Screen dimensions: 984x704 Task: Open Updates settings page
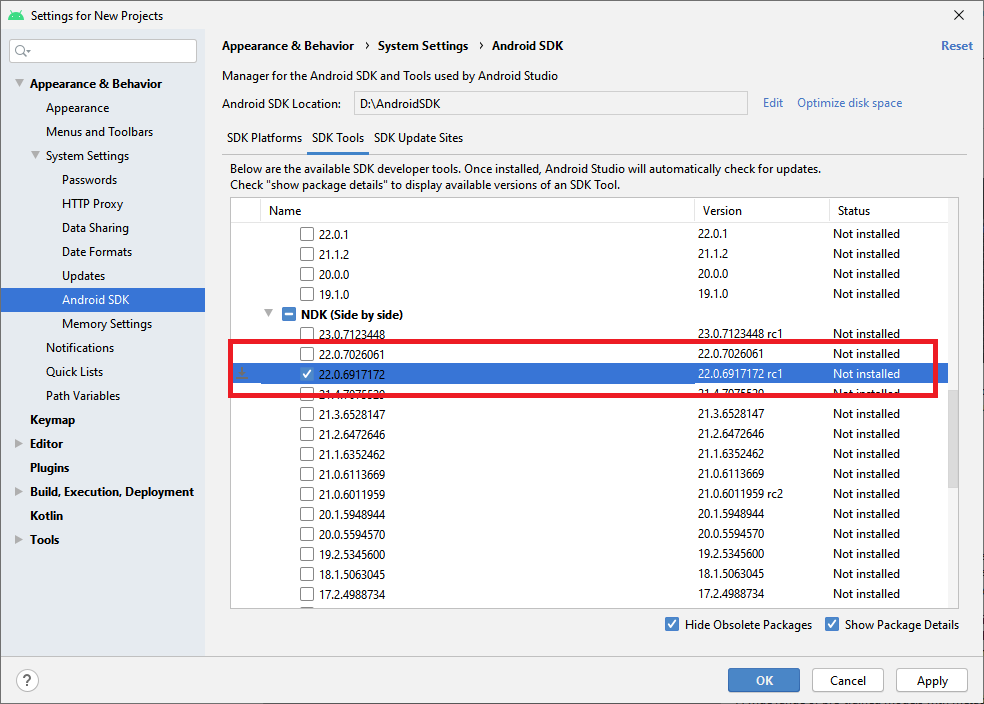click(83, 276)
